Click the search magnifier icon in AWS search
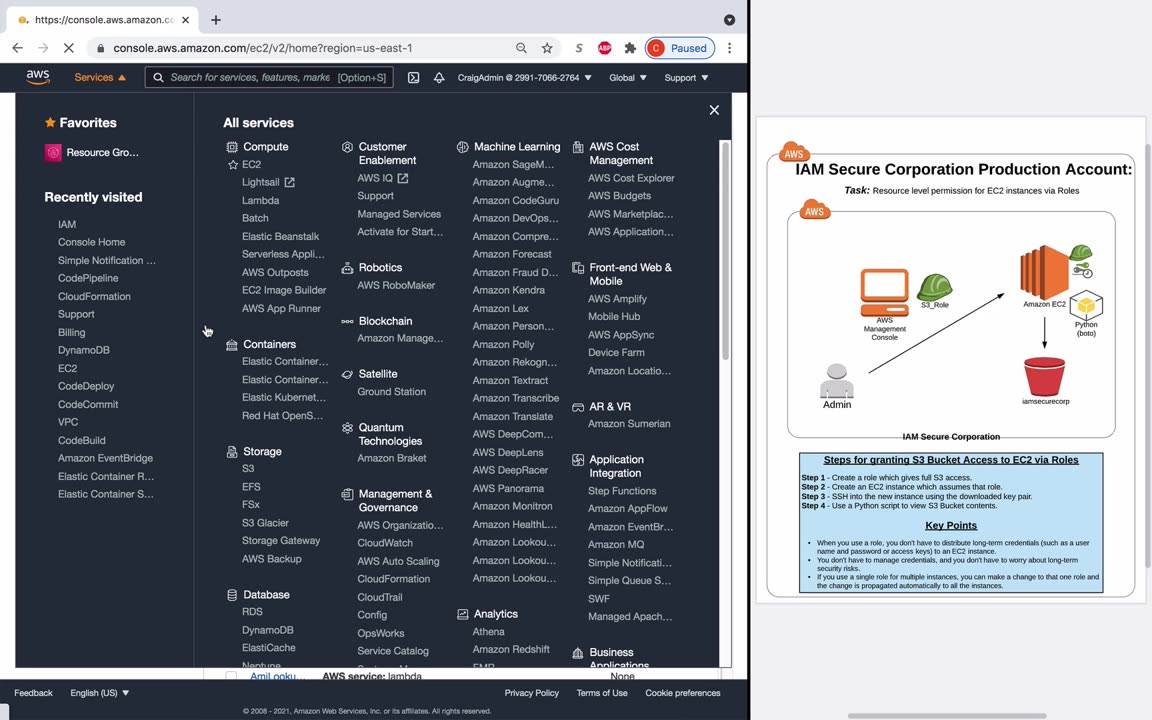This screenshot has width=1152, height=720. click(158, 77)
